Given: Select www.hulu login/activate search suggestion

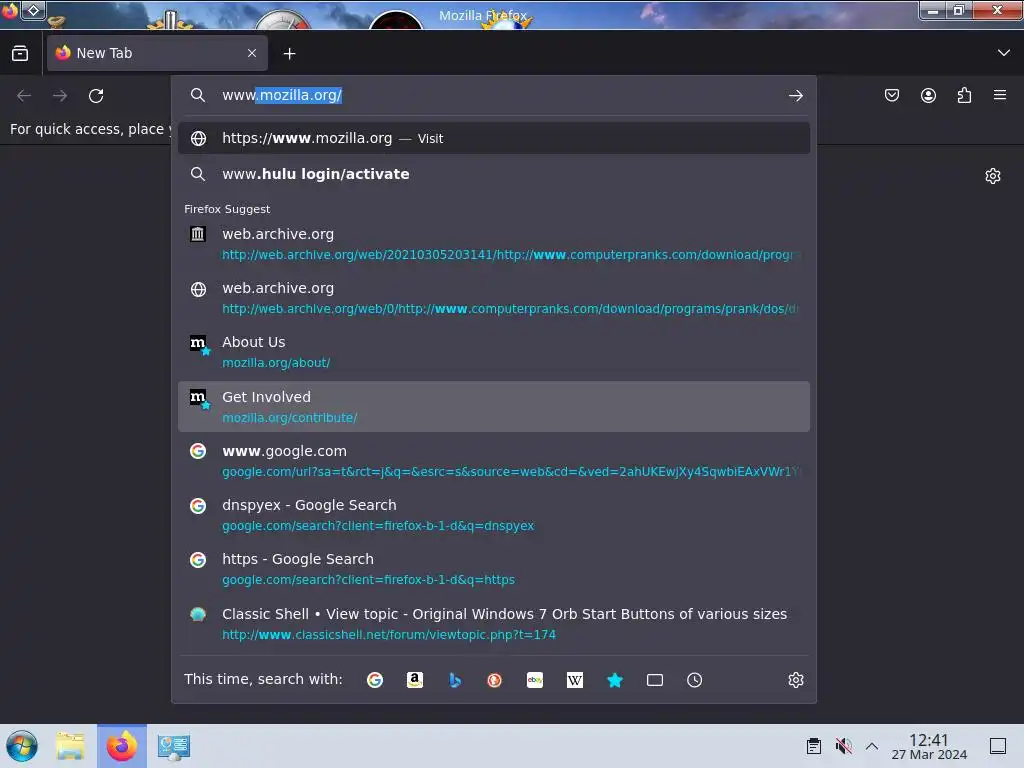Looking at the screenshot, I should [494, 174].
